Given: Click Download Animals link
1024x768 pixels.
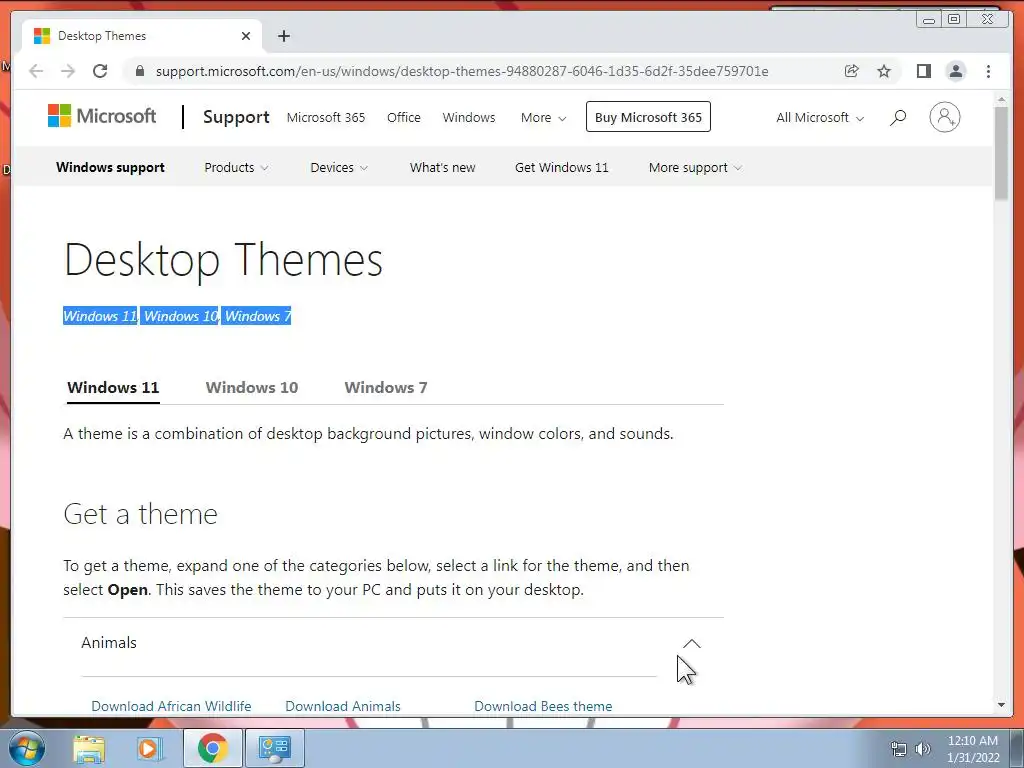Looking at the screenshot, I should 343,706.
